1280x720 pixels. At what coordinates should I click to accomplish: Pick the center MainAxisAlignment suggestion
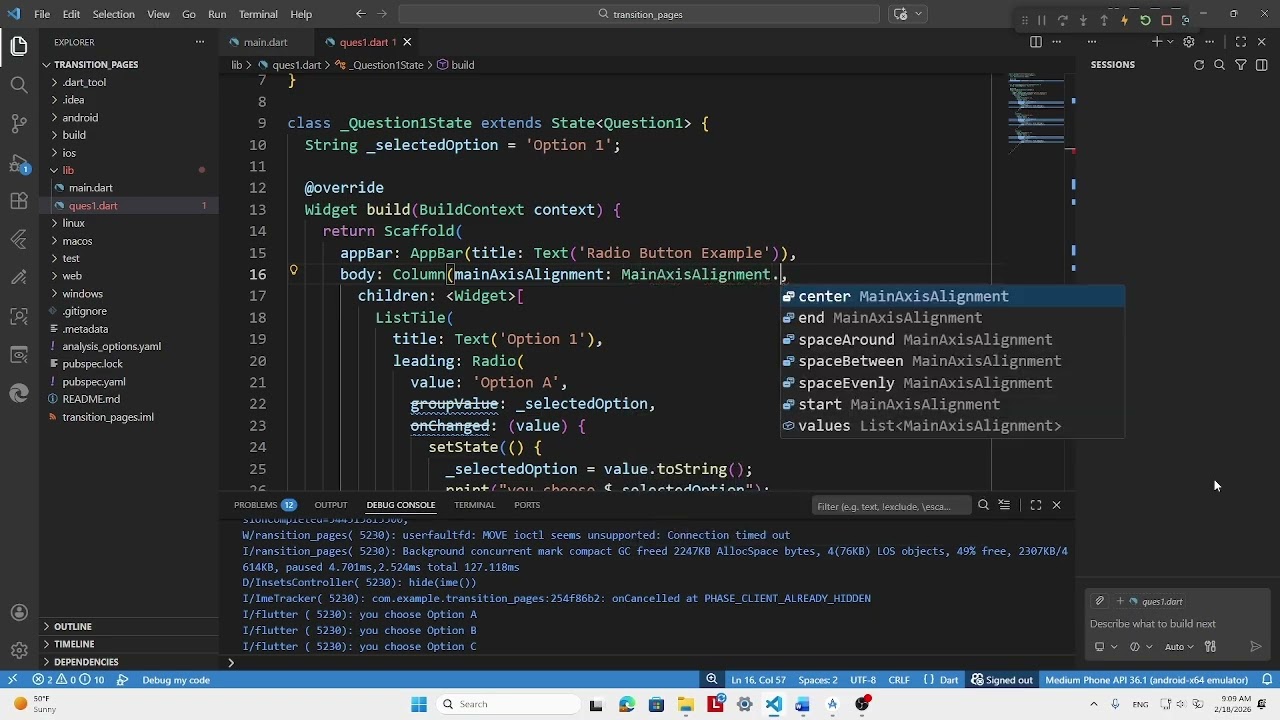coord(952,296)
